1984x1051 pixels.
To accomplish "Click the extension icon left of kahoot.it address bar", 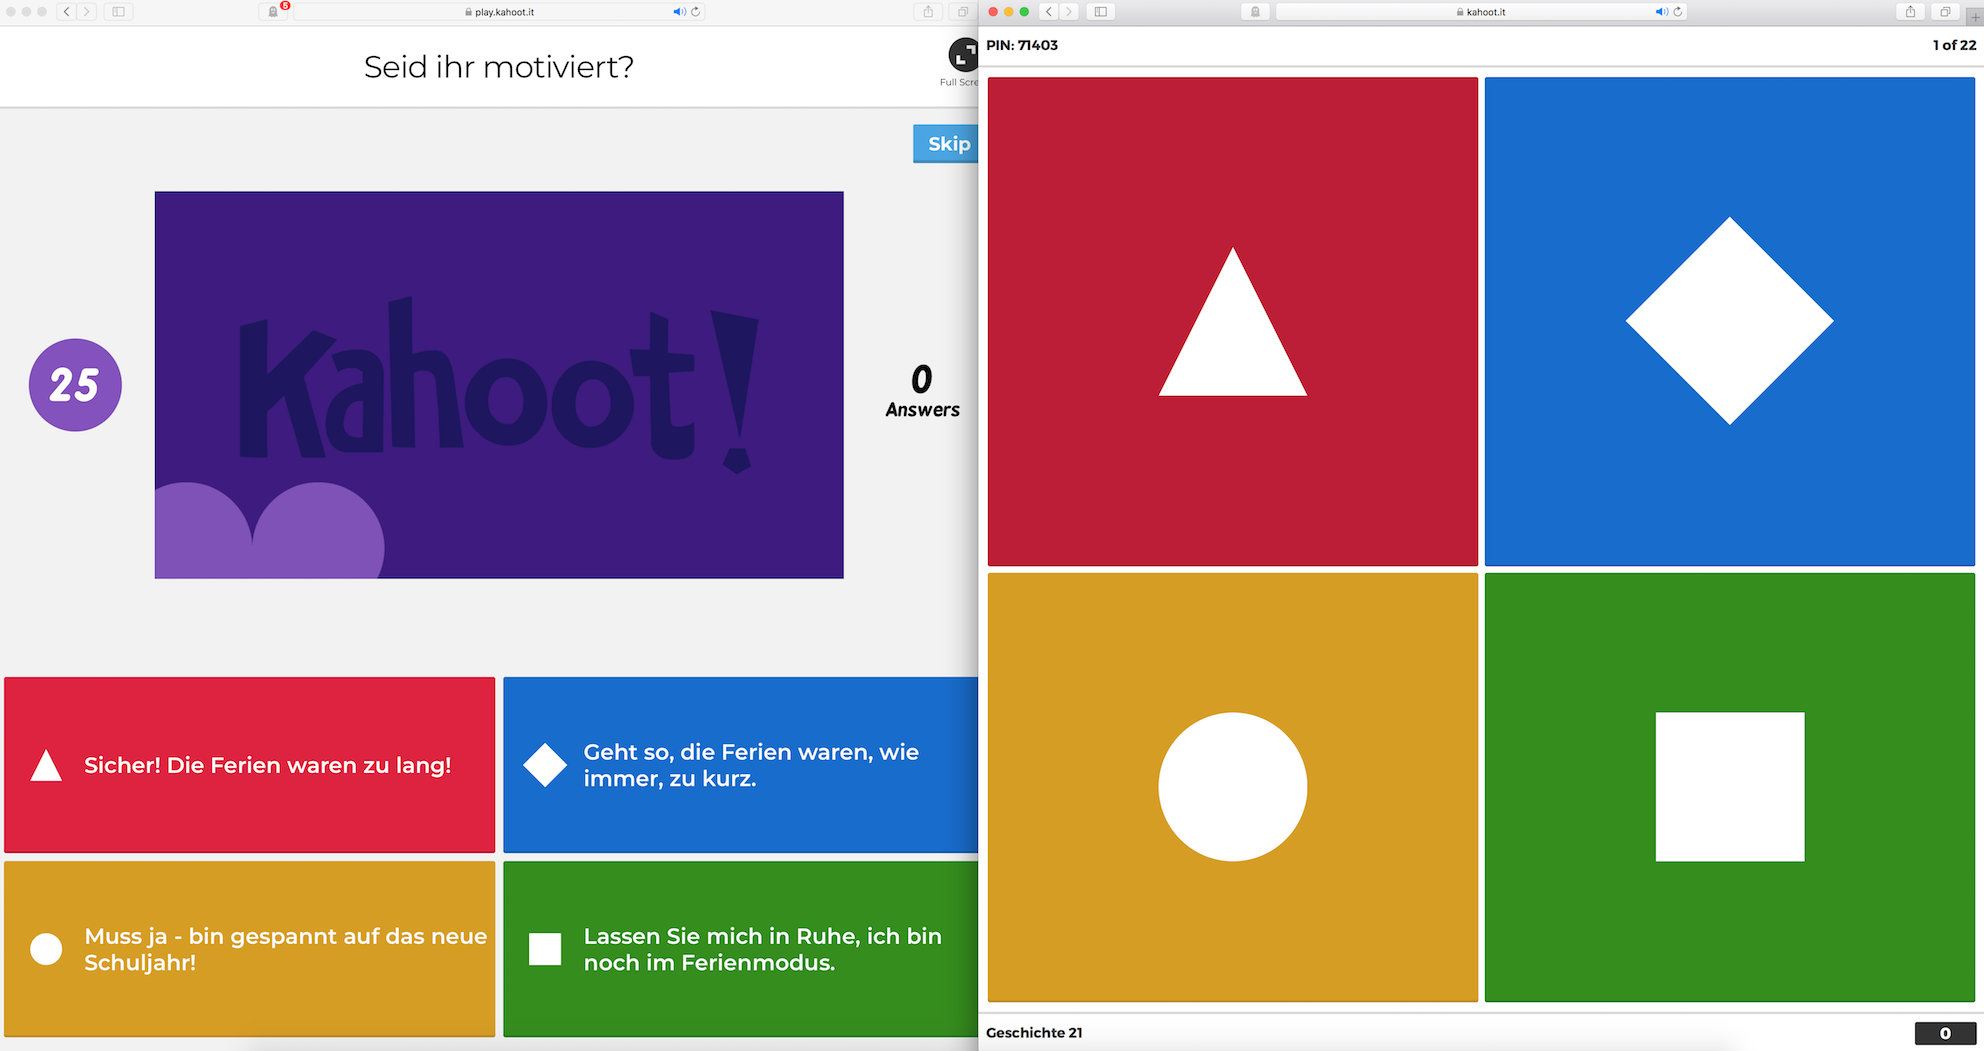I will pyautogui.click(x=1256, y=12).
